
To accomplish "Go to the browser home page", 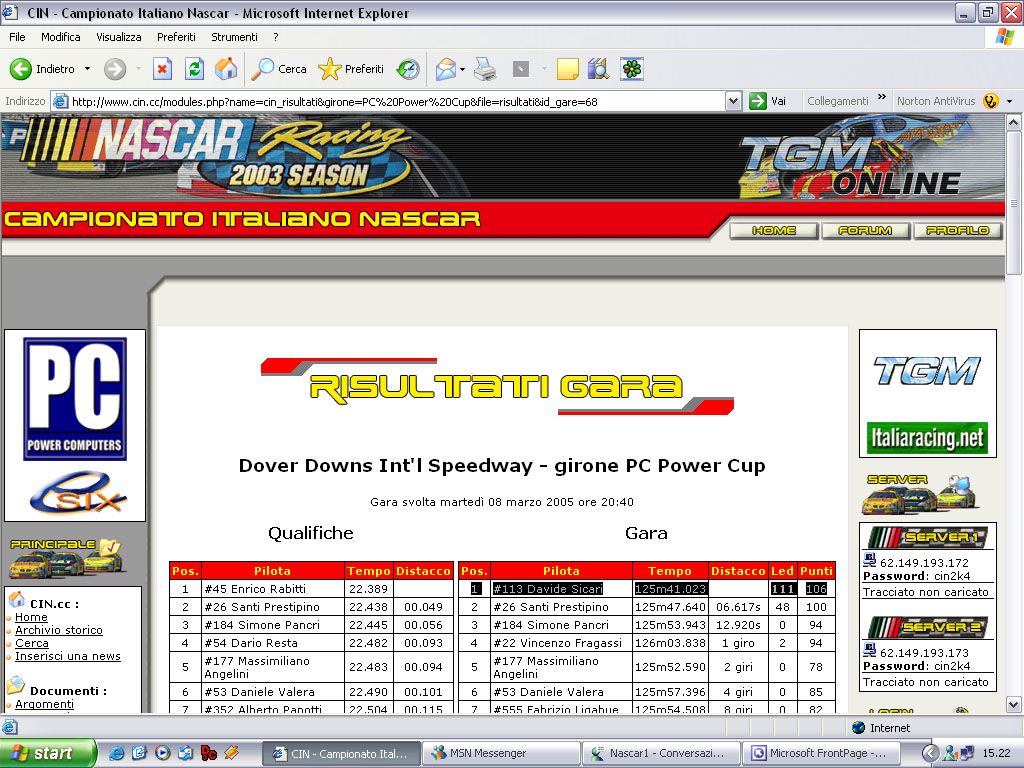I will point(226,69).
